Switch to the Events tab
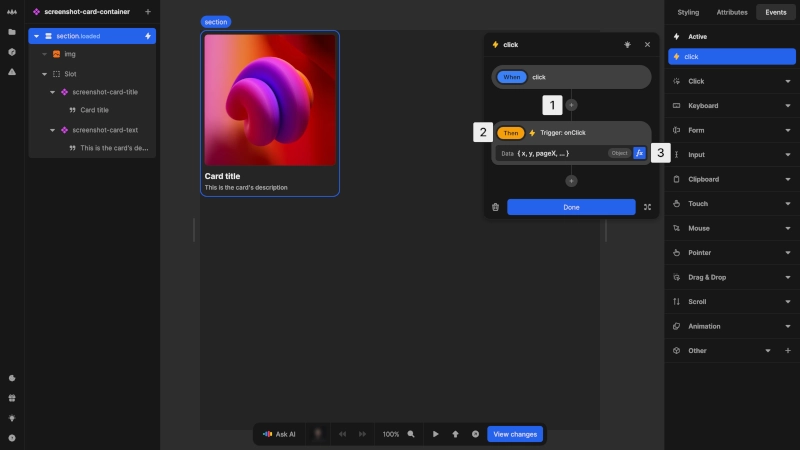Viewport: 800px width, 450px height. point(775,12)
